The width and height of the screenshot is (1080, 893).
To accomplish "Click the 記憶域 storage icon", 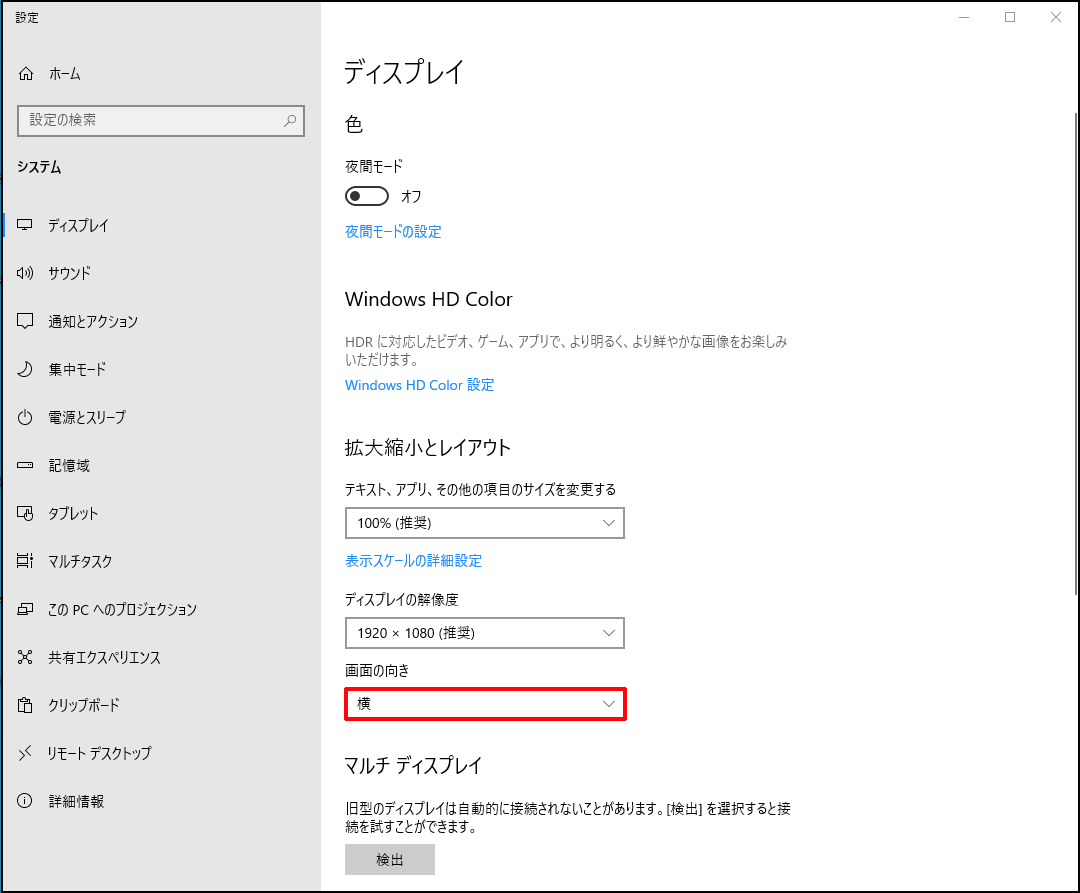I will click(25, 465).
